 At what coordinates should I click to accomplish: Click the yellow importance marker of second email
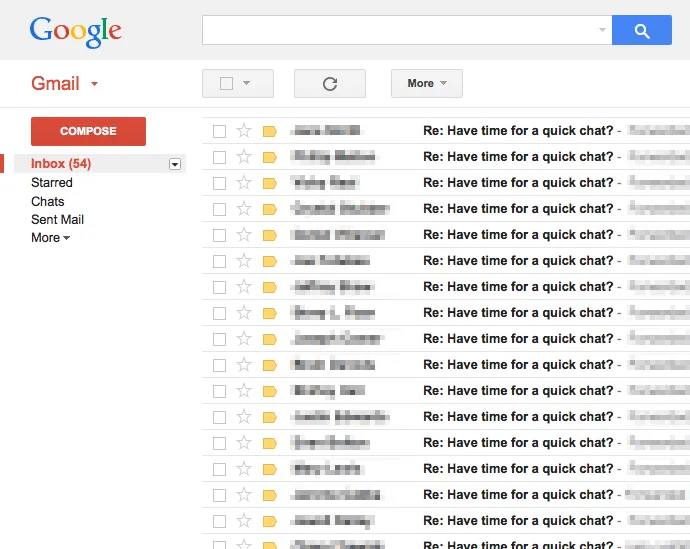pyautogui.click(x=269, y=157)
